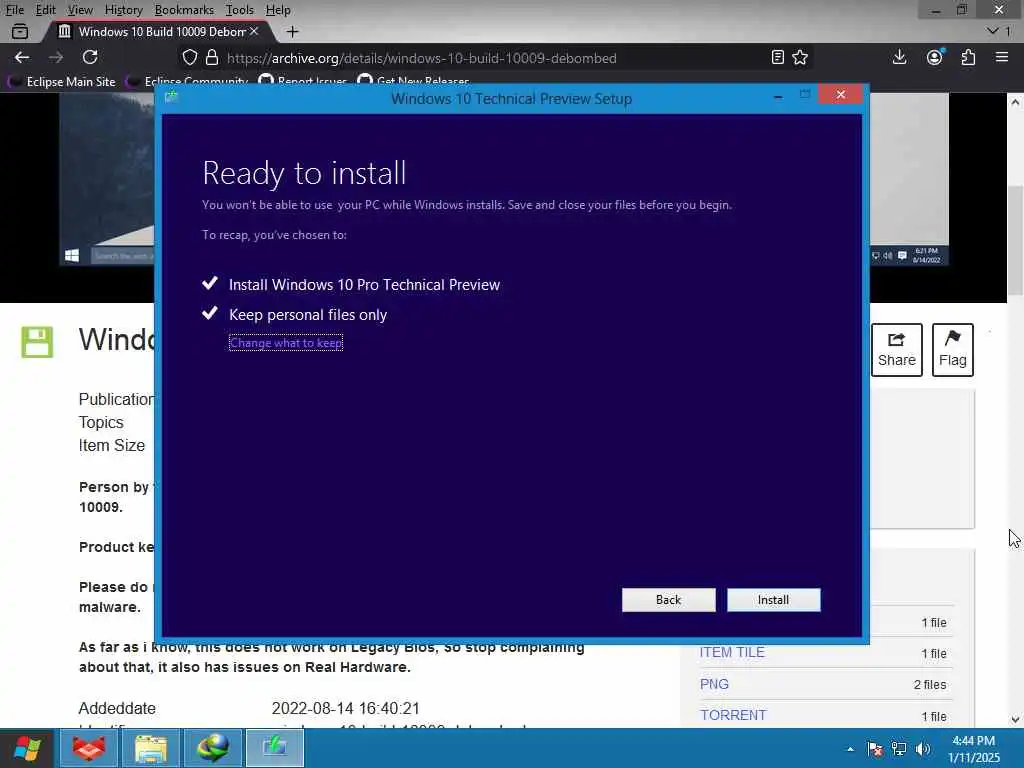
Task: Click the software floppy disk item icon
Action: pyautogui.click(x=37, y=342)
